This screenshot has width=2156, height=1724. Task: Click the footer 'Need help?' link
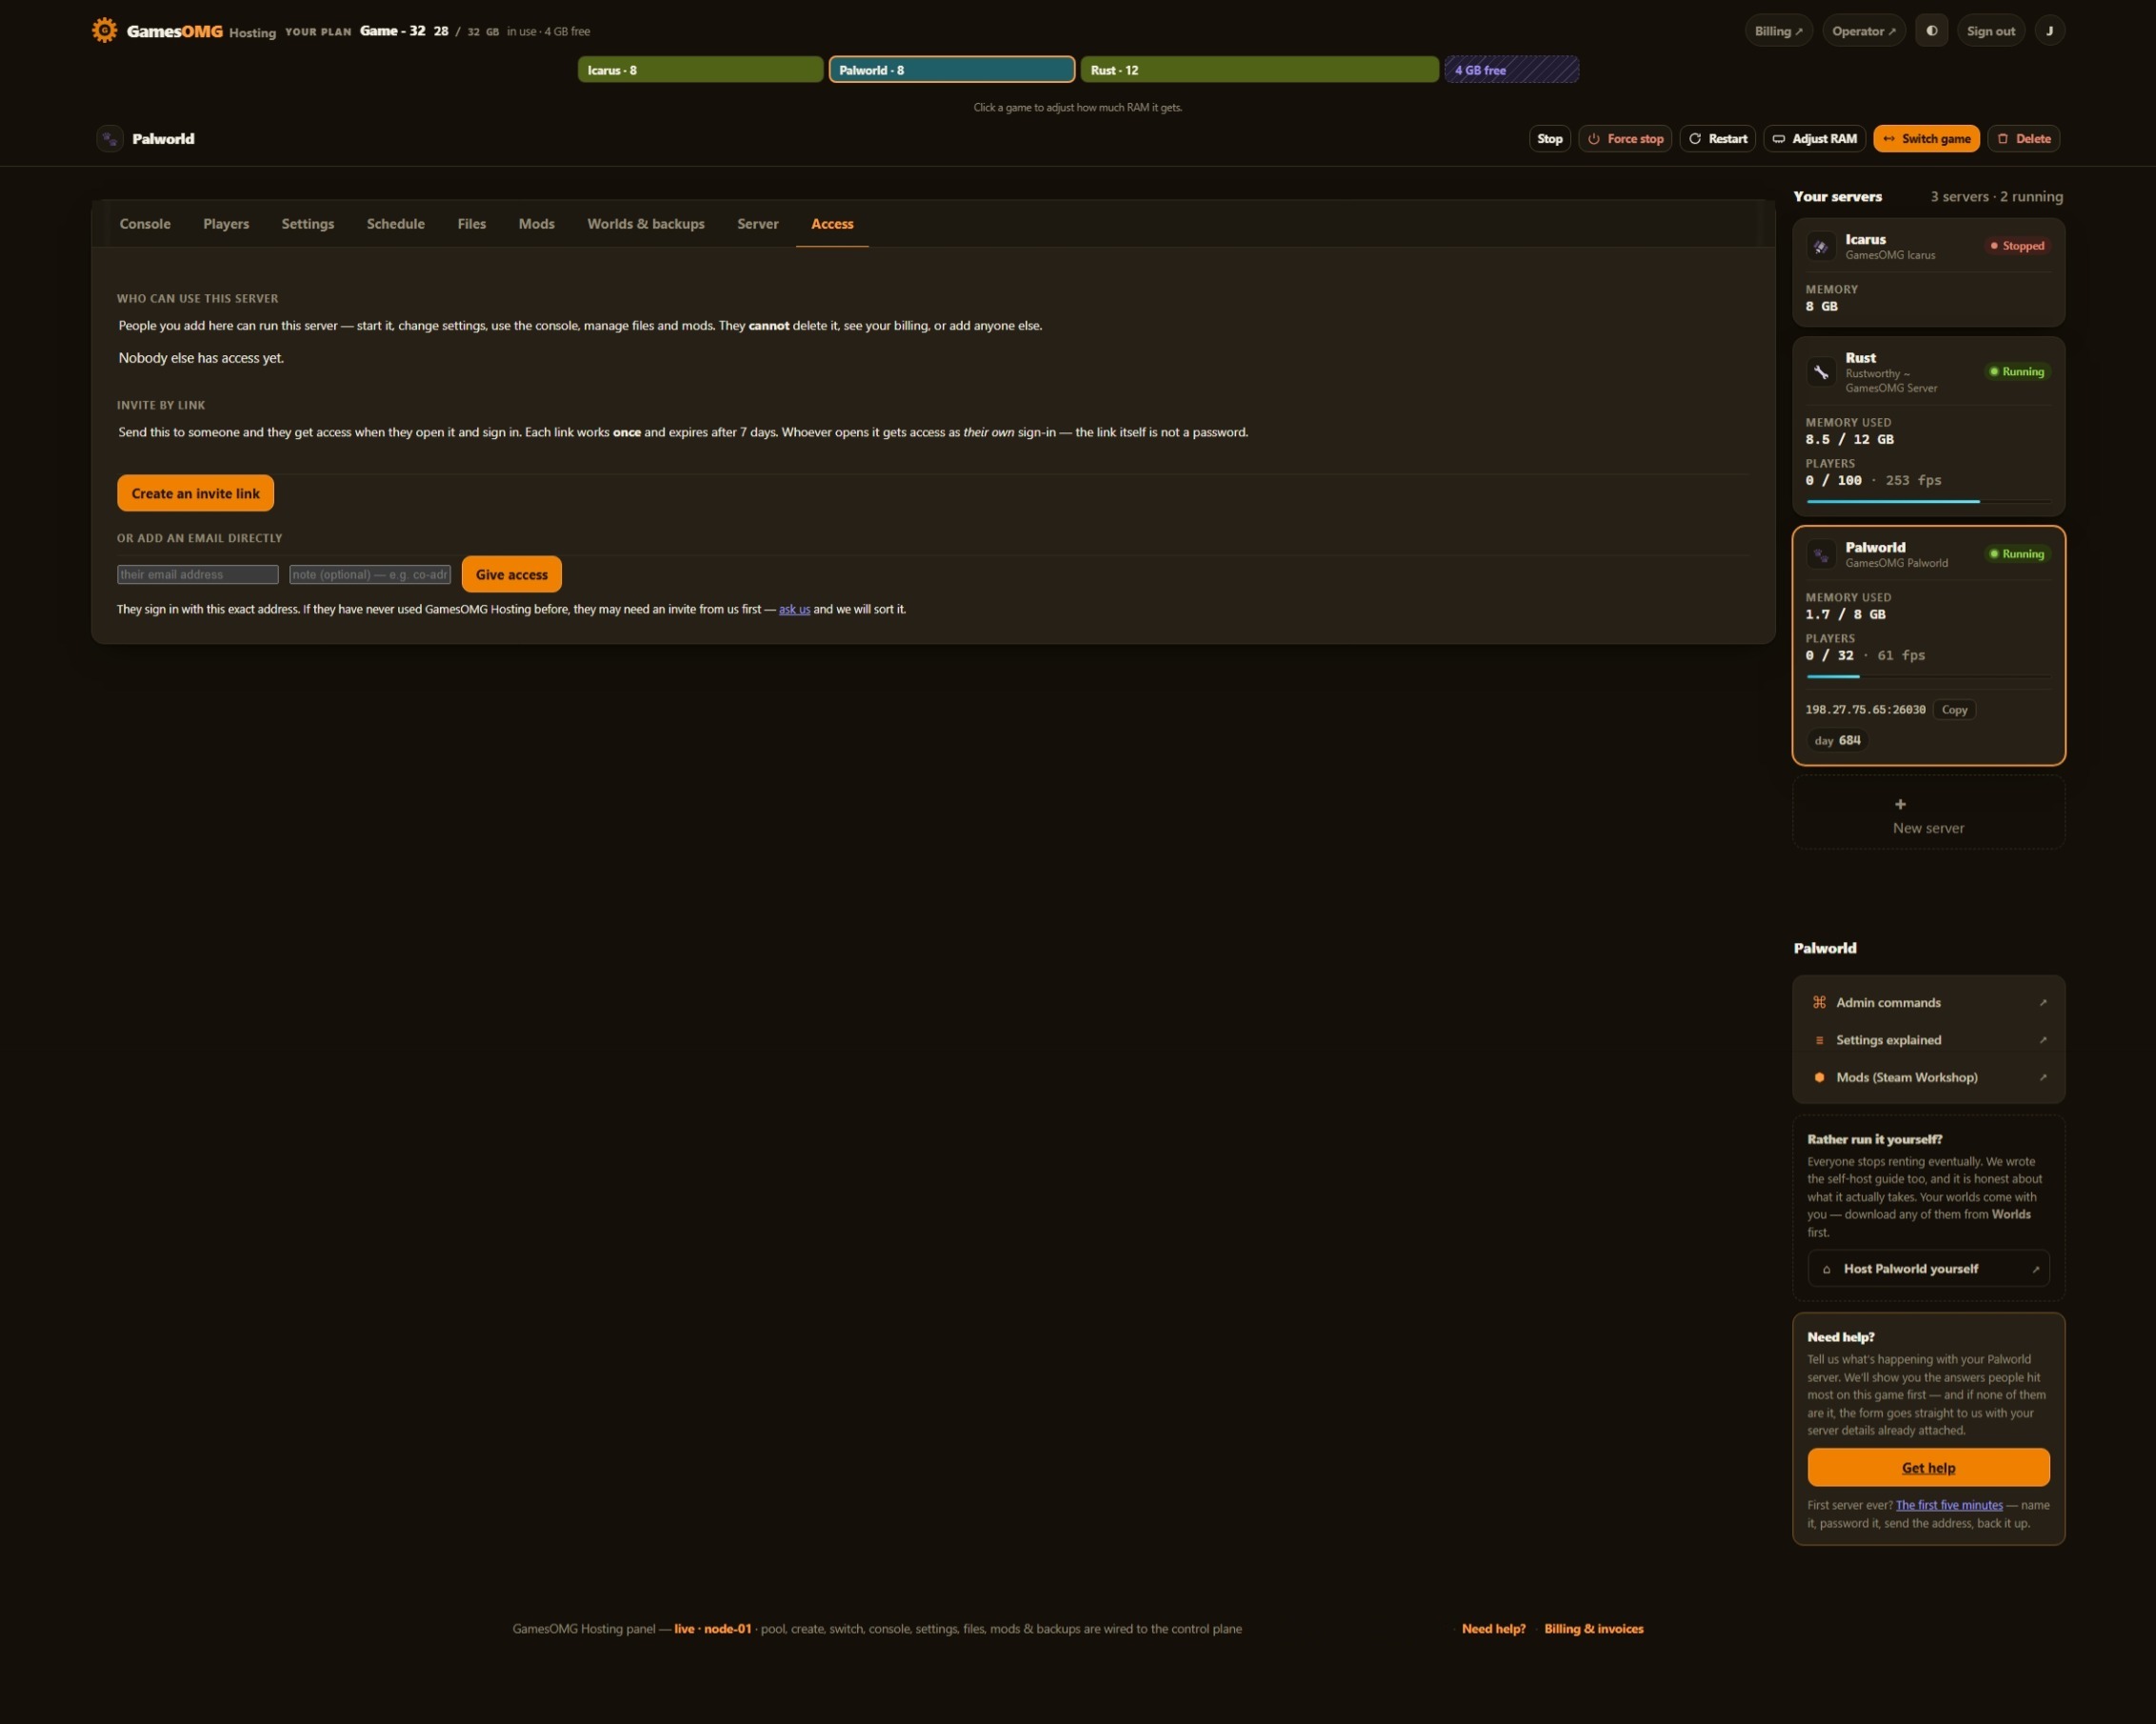pos(1493,1629)
